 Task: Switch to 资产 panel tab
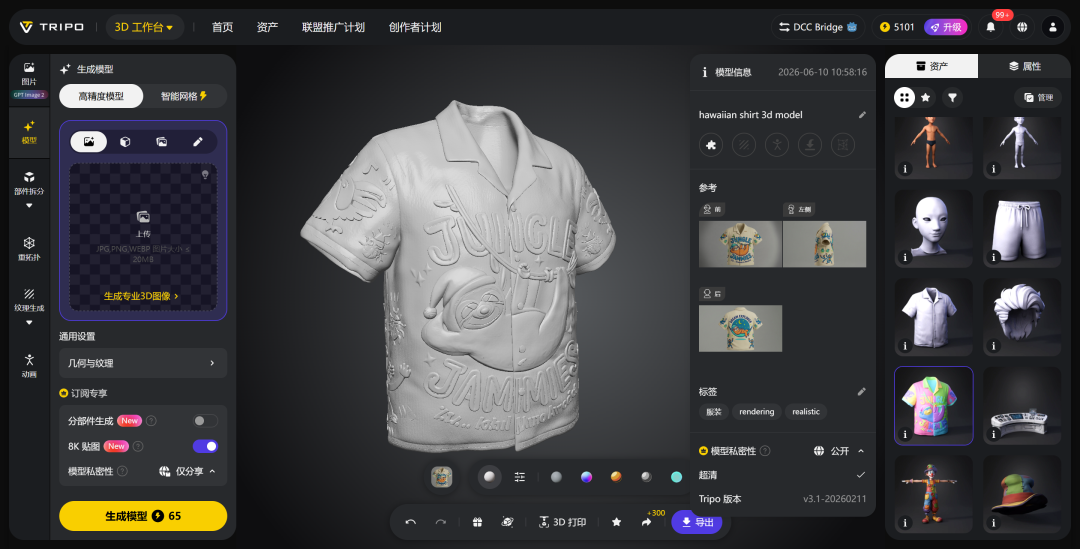point(931,66)
